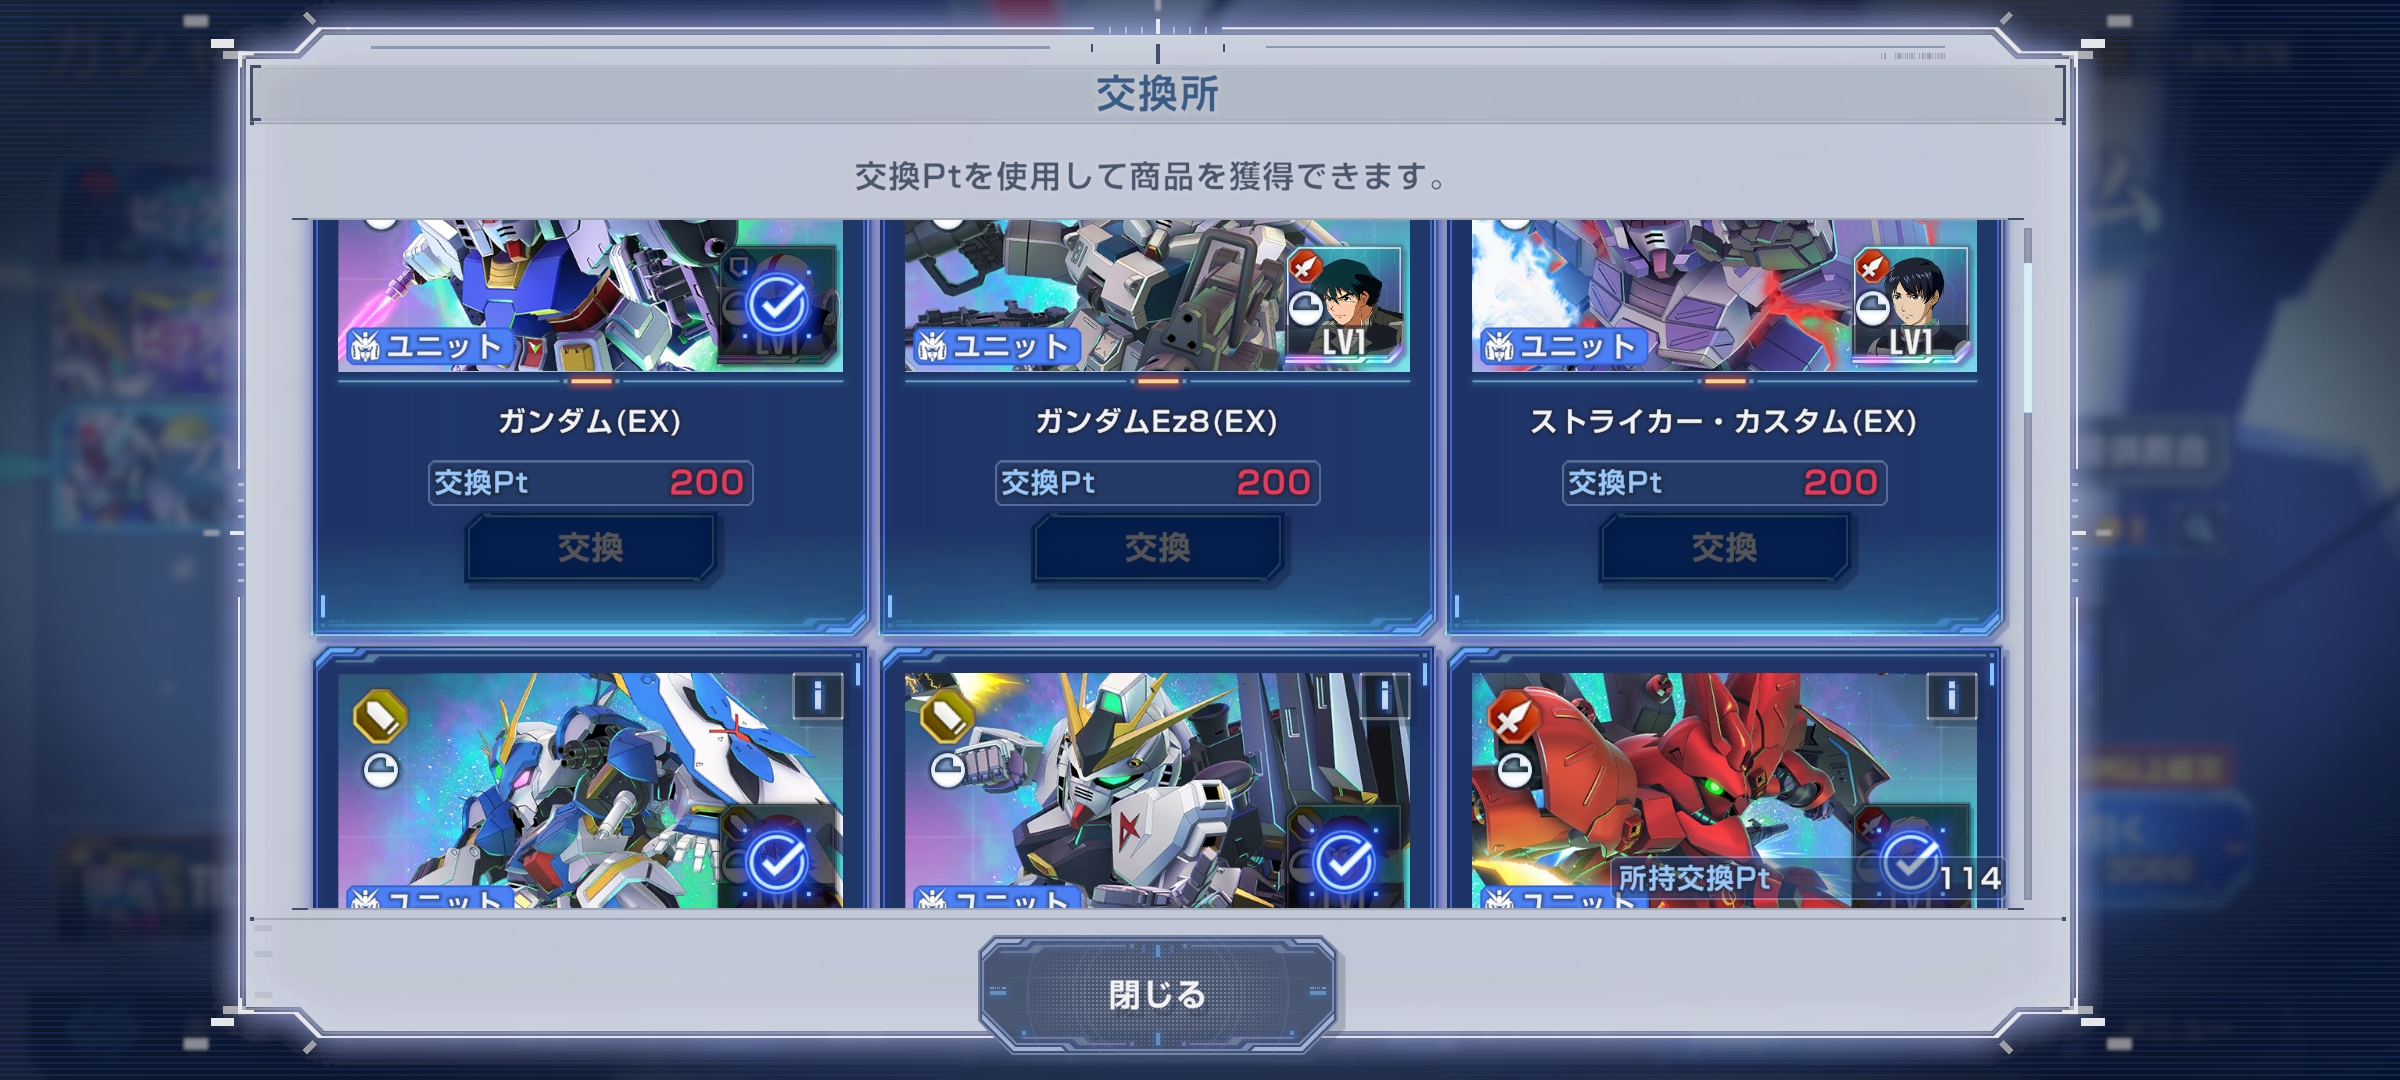Click the vertical scrollbar of the exchange list
Screen dimensions: 2400x1080
click(2028, 563)
